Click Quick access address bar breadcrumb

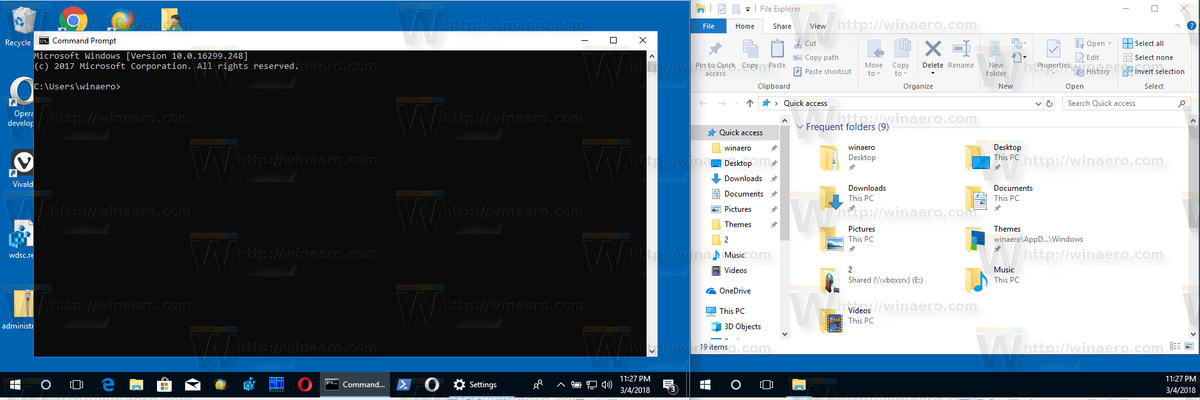[805, 103]
